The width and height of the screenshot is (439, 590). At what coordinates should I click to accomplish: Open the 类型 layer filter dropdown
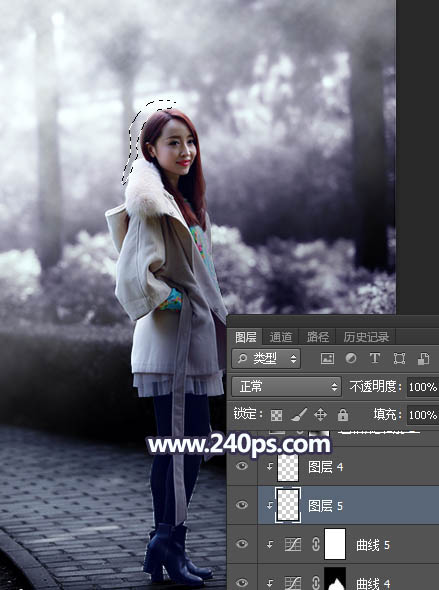coord(266,359)
